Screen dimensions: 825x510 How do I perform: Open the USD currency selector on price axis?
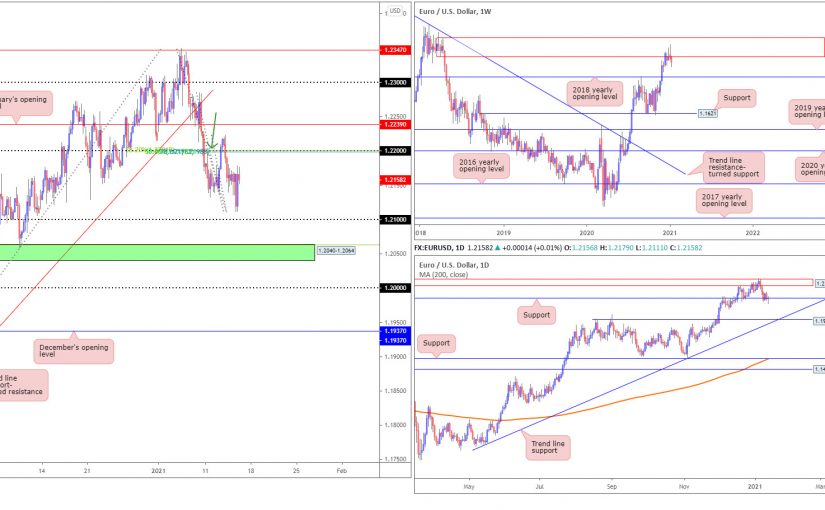(x=394, y=11)
